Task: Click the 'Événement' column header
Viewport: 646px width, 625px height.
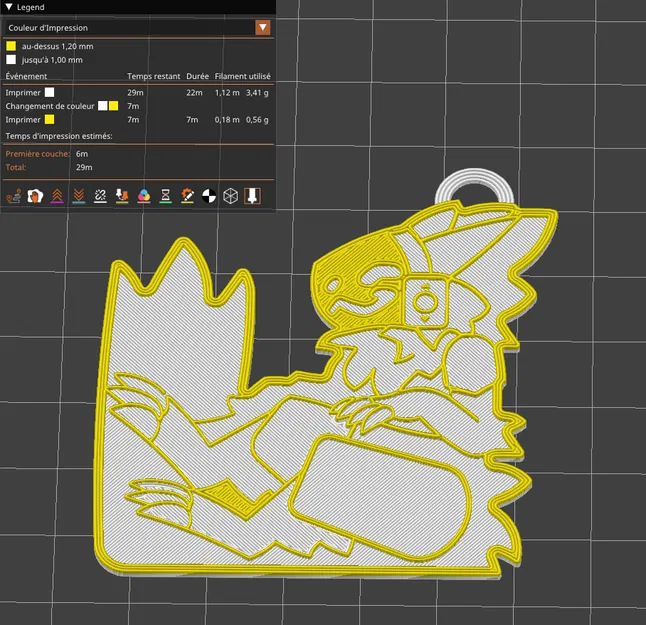Action: point(26,76)
